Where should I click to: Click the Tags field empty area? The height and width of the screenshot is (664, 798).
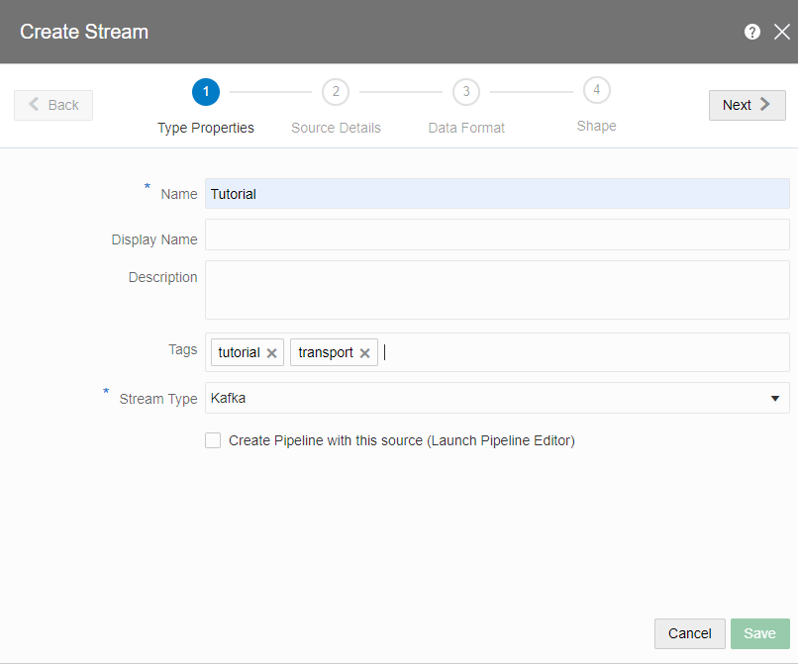[580, 352]
